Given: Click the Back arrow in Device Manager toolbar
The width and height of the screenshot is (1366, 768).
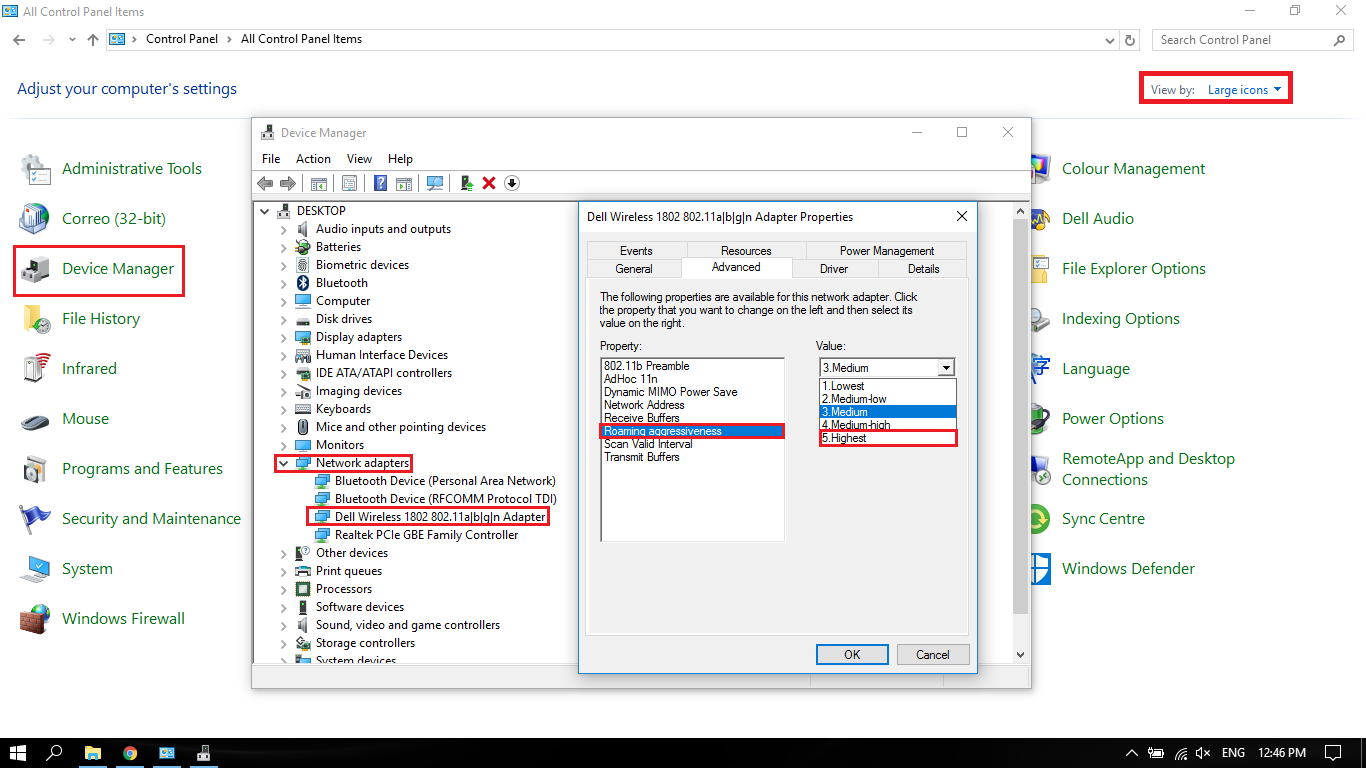Looking at the screenshot, I should tap(265, 183).
